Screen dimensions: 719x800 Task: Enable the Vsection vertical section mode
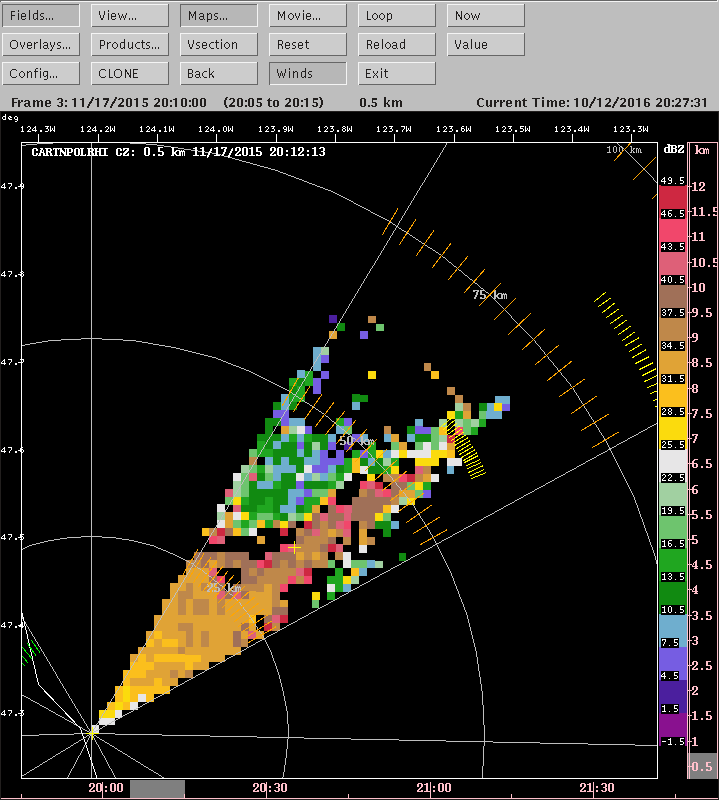coord(219,45)
